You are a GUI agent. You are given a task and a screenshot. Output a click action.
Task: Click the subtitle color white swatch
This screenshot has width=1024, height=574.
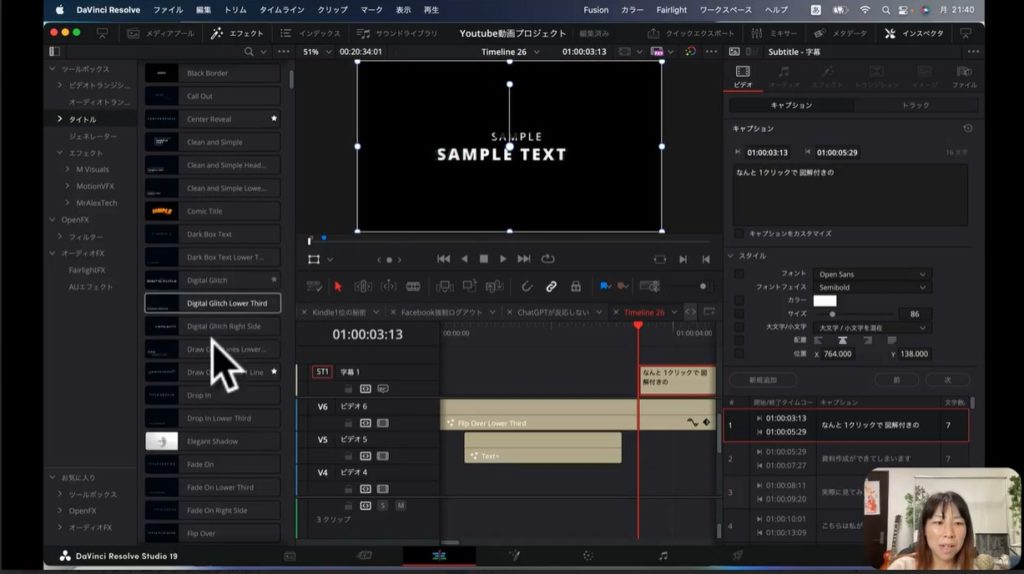click(x=825, y=300)
